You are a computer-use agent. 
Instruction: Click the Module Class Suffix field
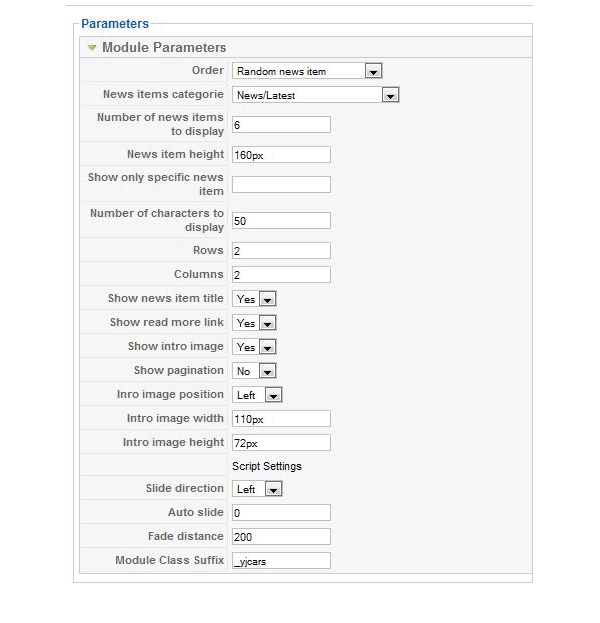[x=281, y=561]
